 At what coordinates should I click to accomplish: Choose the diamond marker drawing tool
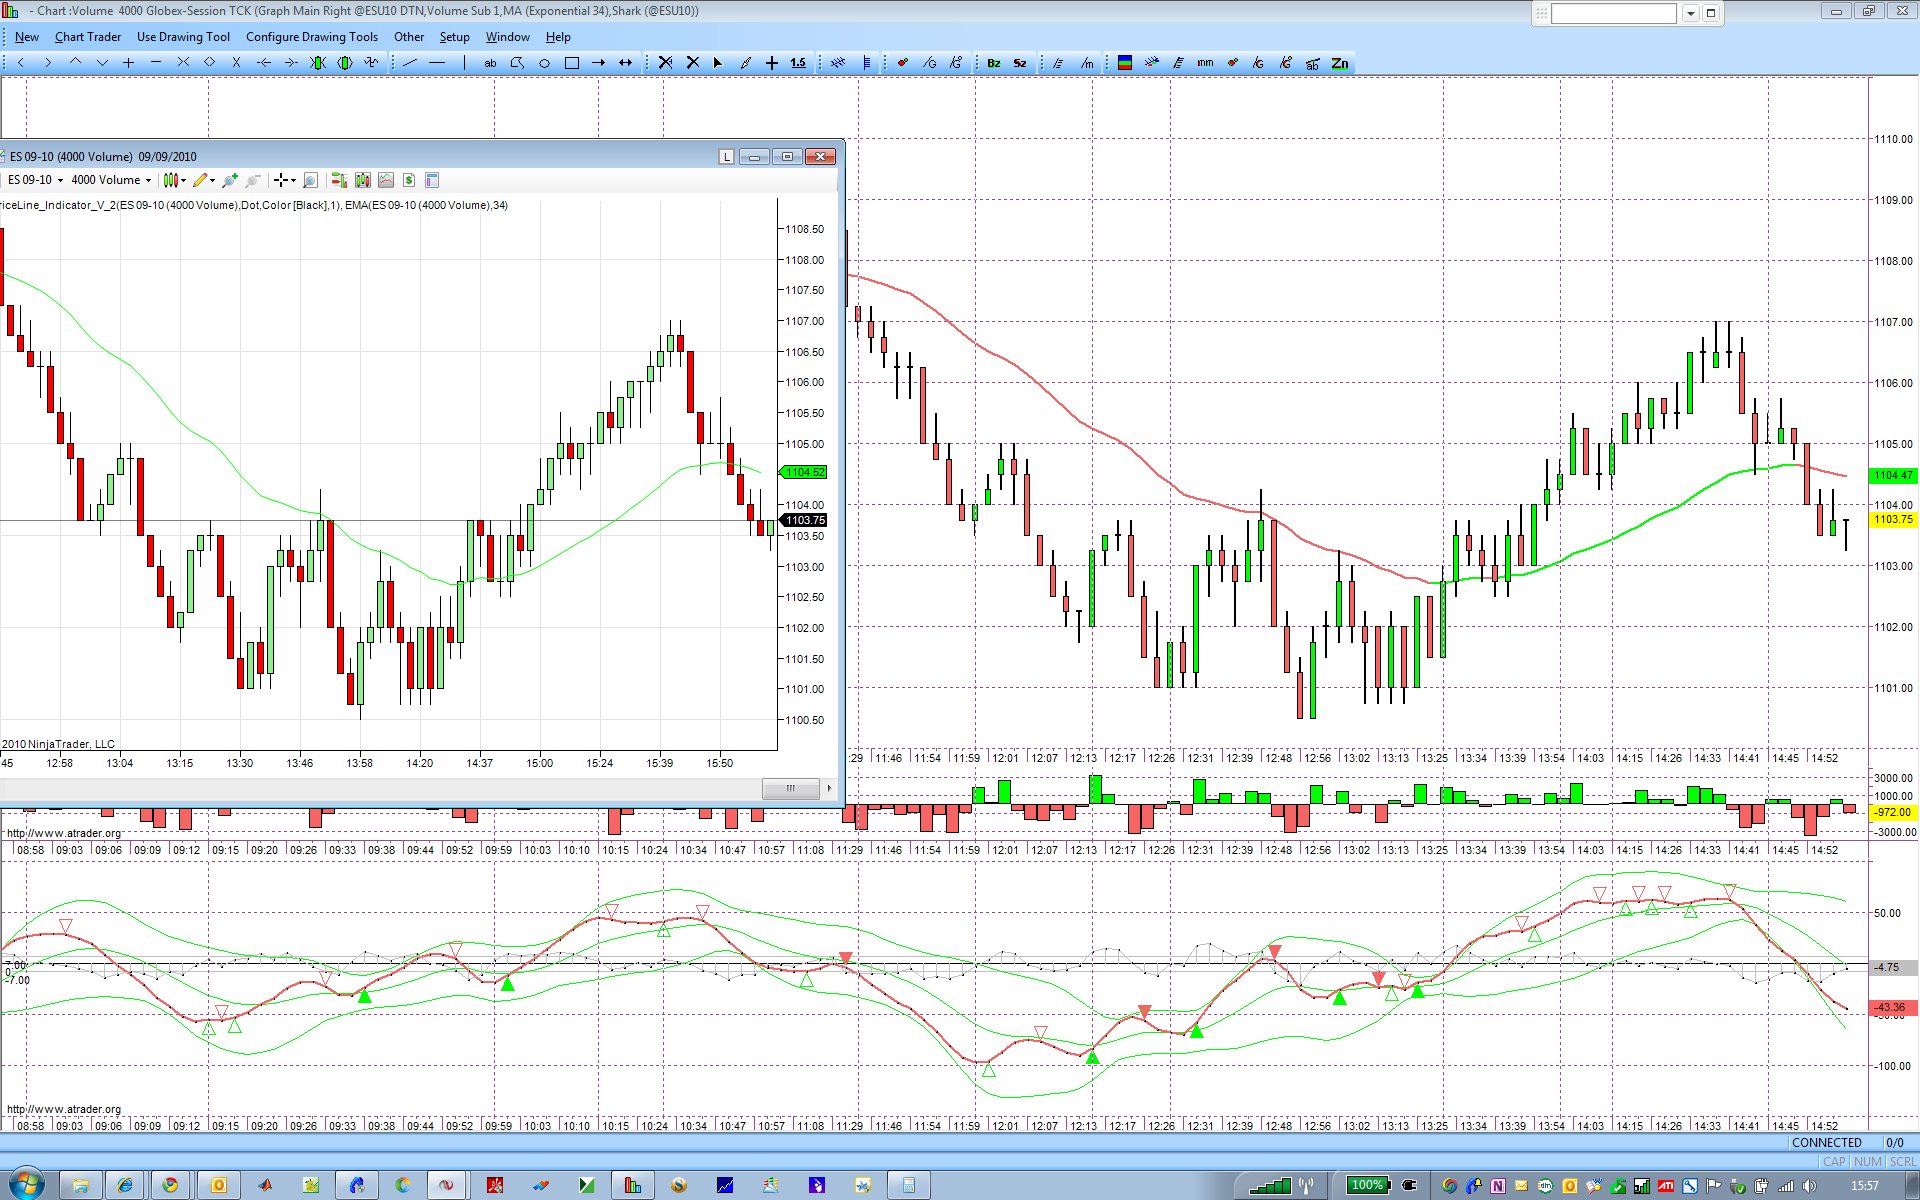(210, 63)
